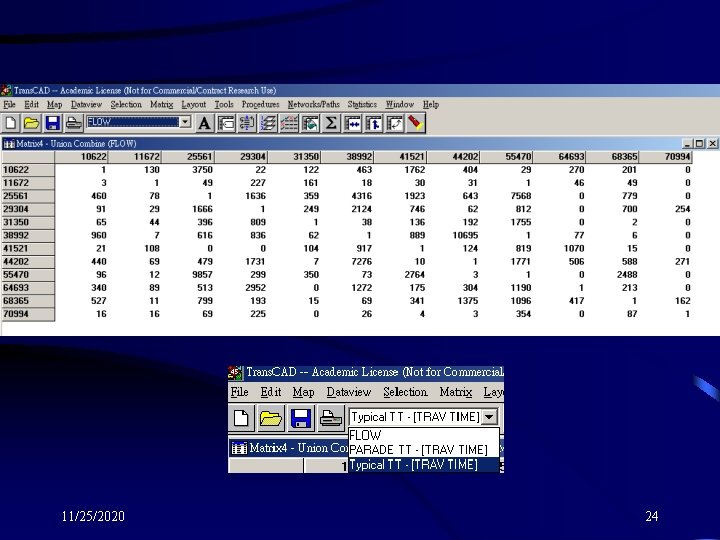This screenshot has height=540, width=720.
Task: Maximize the Matrix4 Union Combine window
Action: tap(699, 144)
